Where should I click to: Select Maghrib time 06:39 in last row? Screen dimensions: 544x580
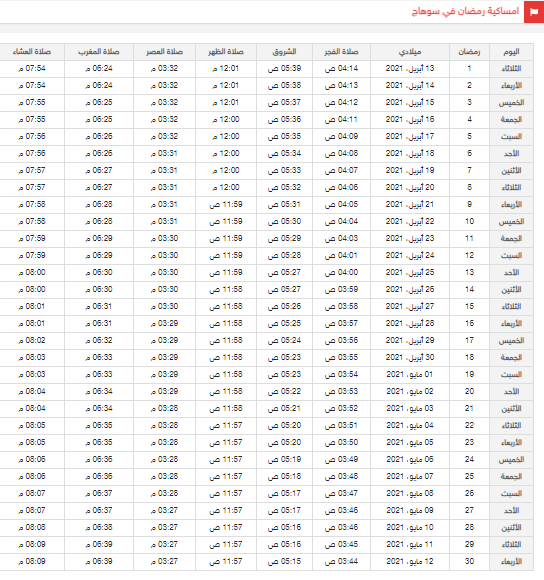point(99,561)
